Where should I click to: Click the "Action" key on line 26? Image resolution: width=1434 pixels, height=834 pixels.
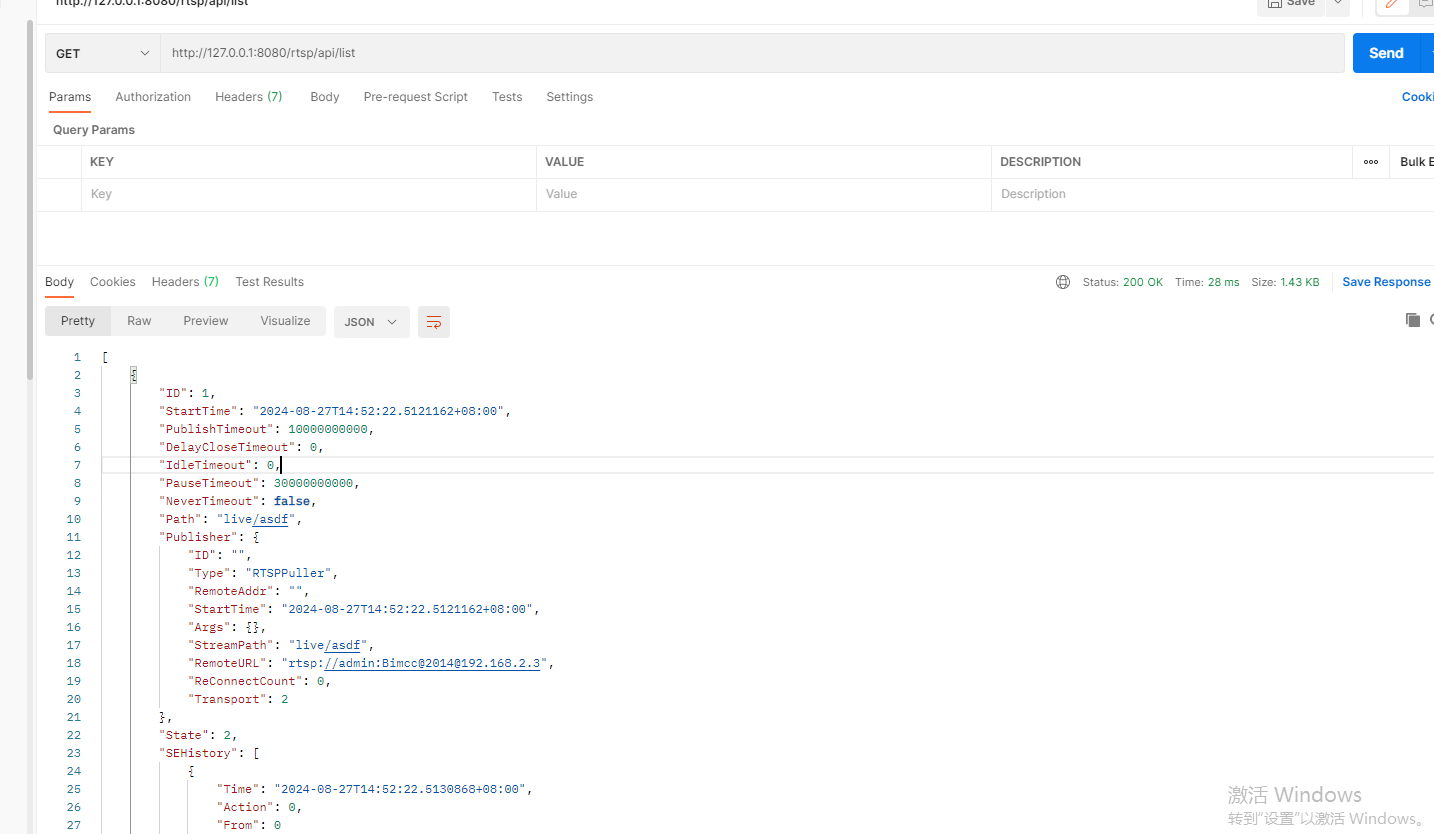[246, 807]
